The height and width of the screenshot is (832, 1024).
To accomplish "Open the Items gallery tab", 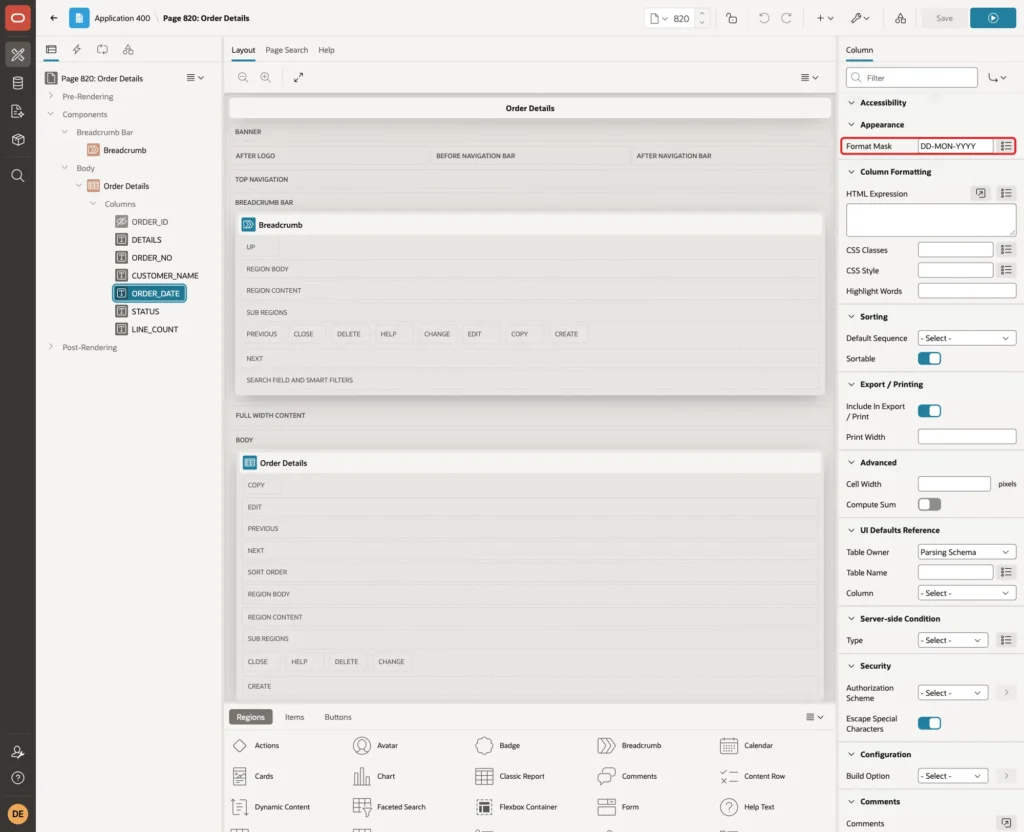I will click(x=295, y=717).
